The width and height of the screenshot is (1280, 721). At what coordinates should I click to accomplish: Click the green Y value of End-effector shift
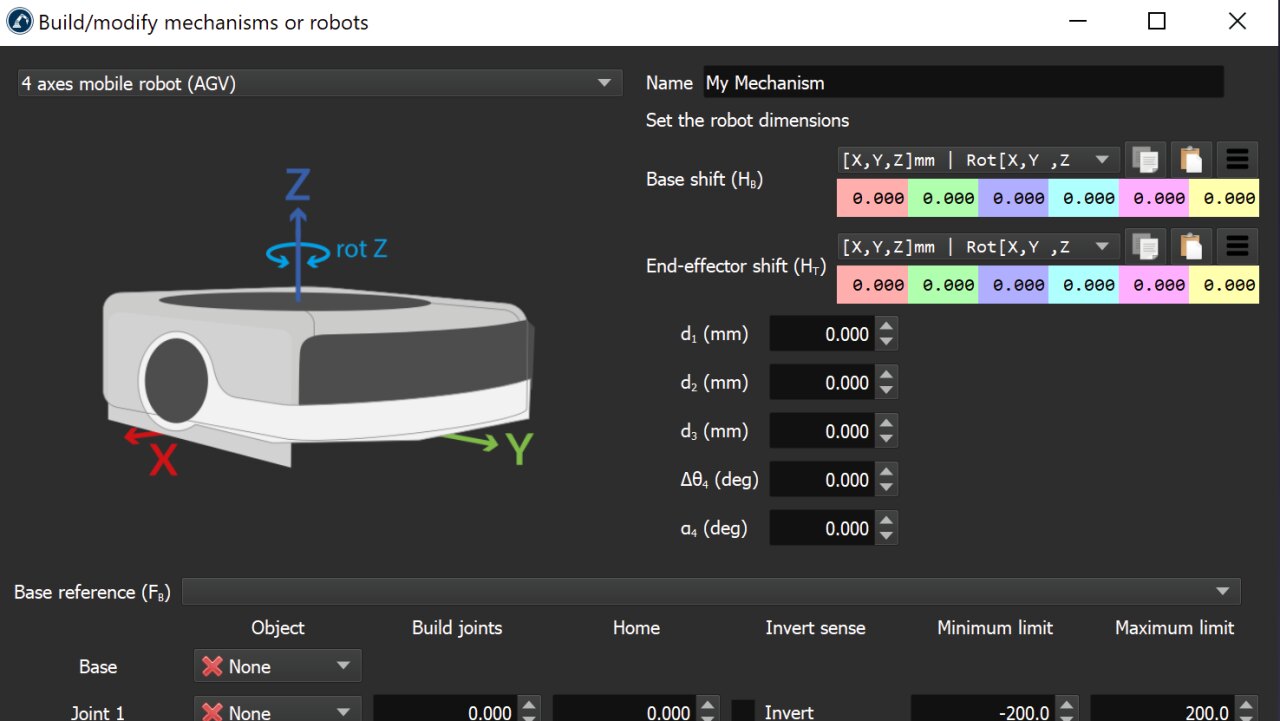[943, 284]
